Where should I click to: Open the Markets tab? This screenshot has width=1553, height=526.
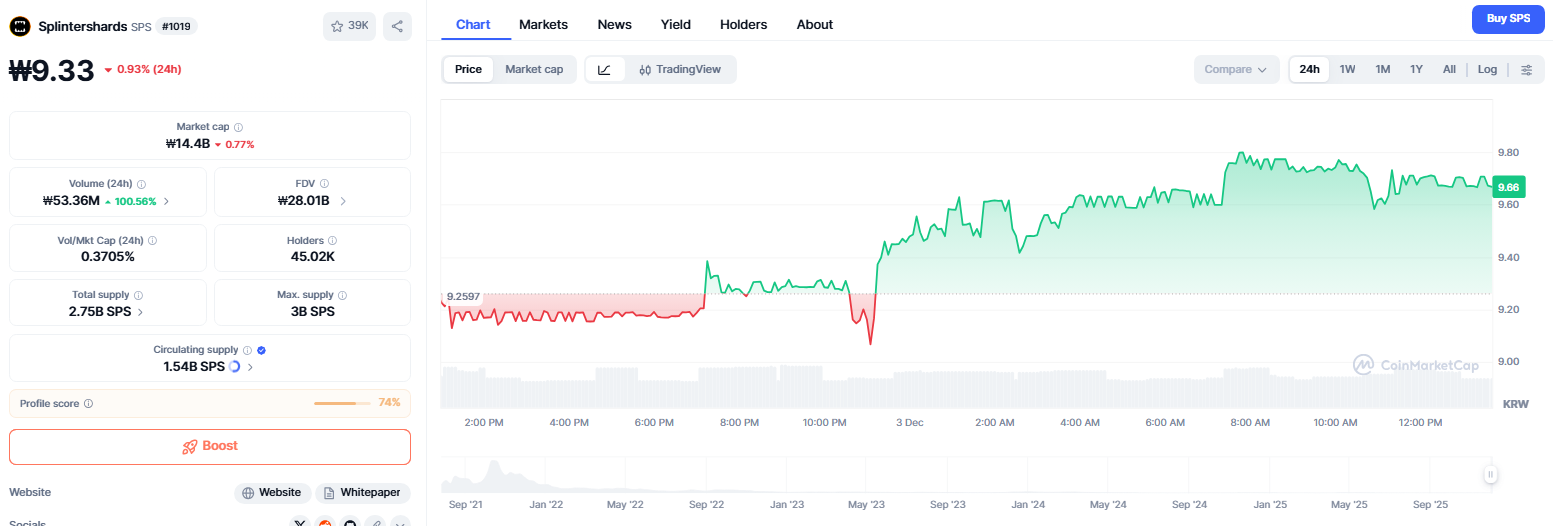point(543,24)
